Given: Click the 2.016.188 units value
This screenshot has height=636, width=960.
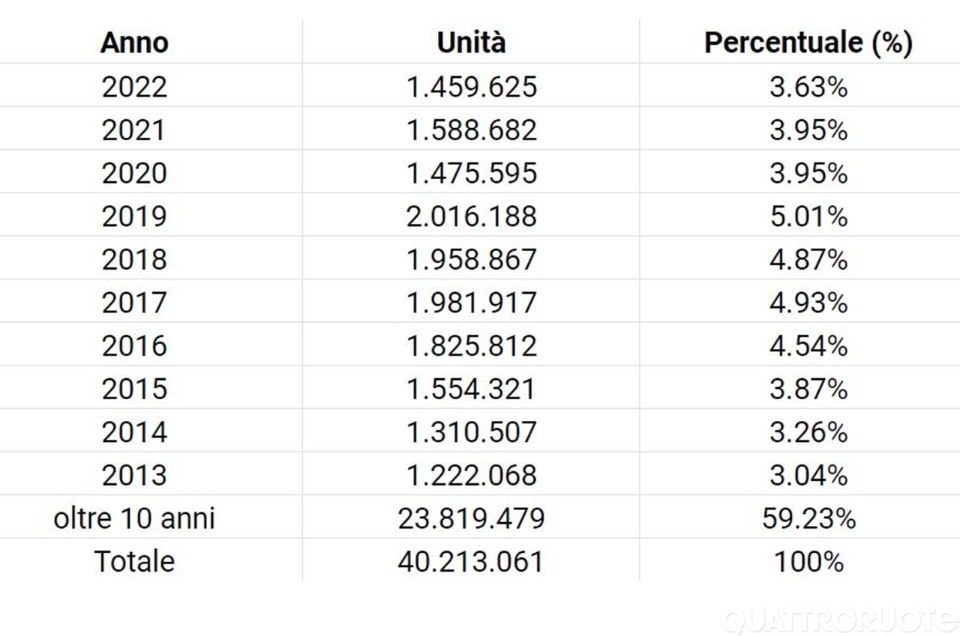Looking at the screenshot, I should (471, 216).
